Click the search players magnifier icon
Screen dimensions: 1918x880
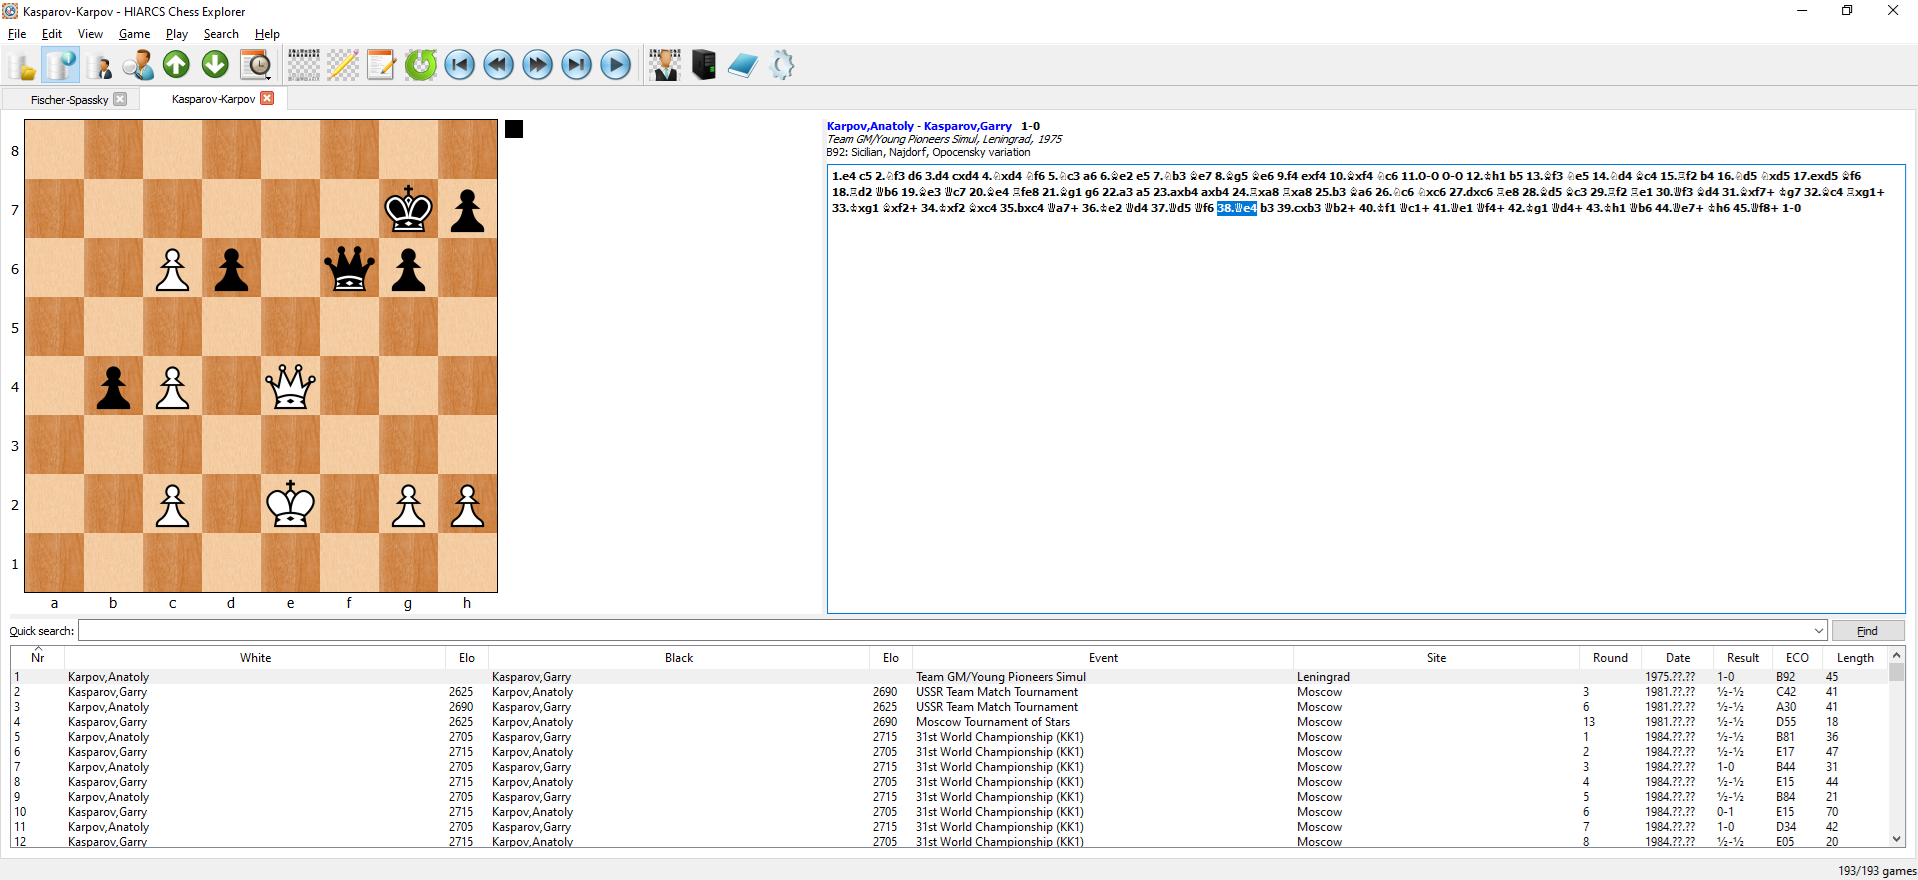138,66
